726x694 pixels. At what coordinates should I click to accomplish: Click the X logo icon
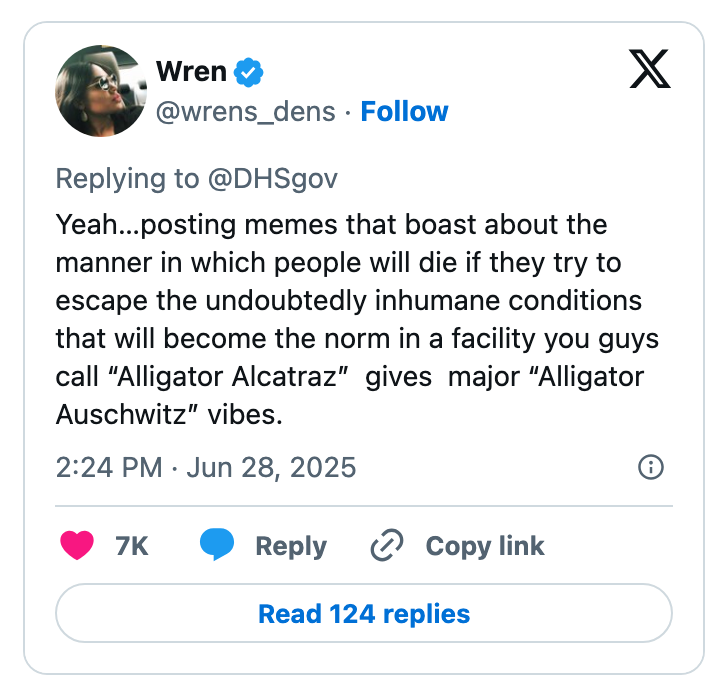(x=651, y=70)
